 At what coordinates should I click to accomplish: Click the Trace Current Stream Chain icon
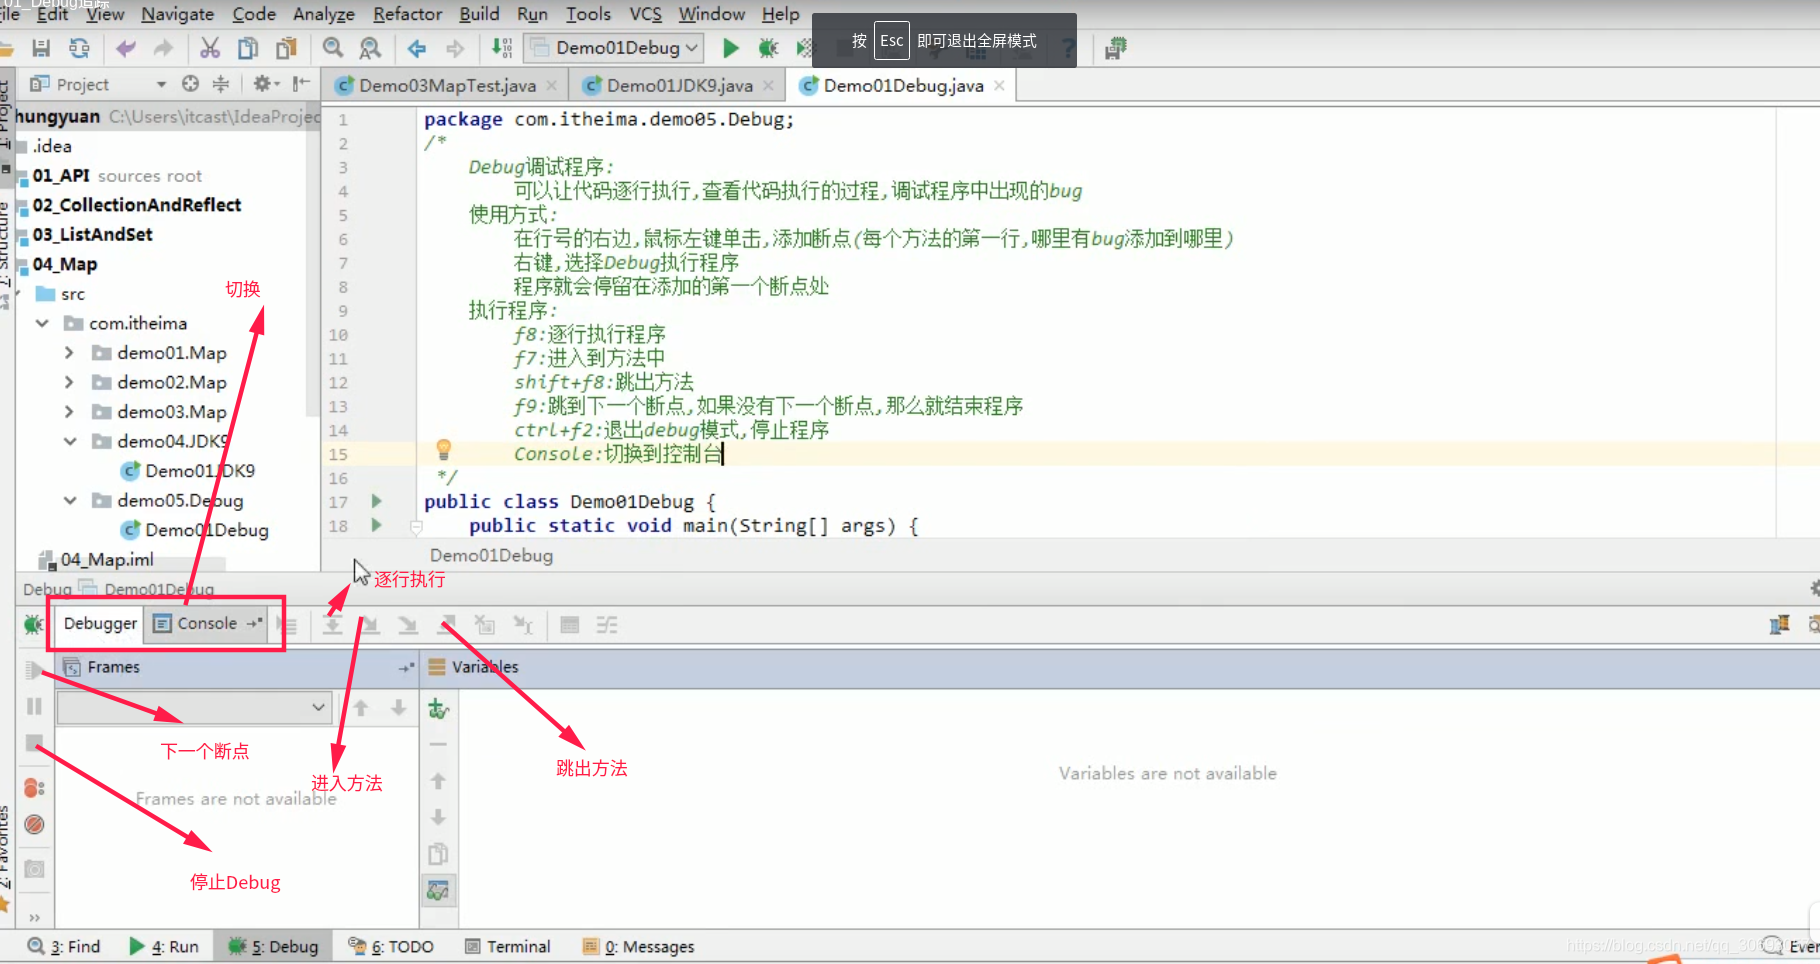click(x=607, y=626)
